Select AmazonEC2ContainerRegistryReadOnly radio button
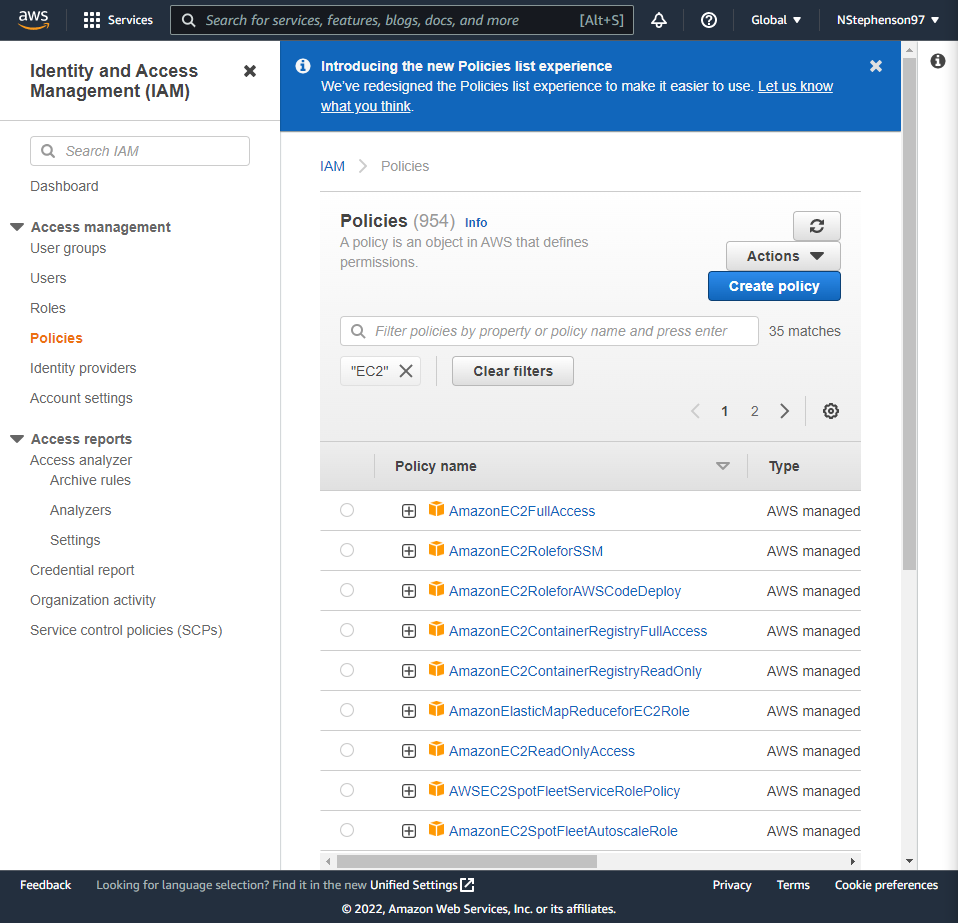Viewport: 958px width, 923px height. 347,670
